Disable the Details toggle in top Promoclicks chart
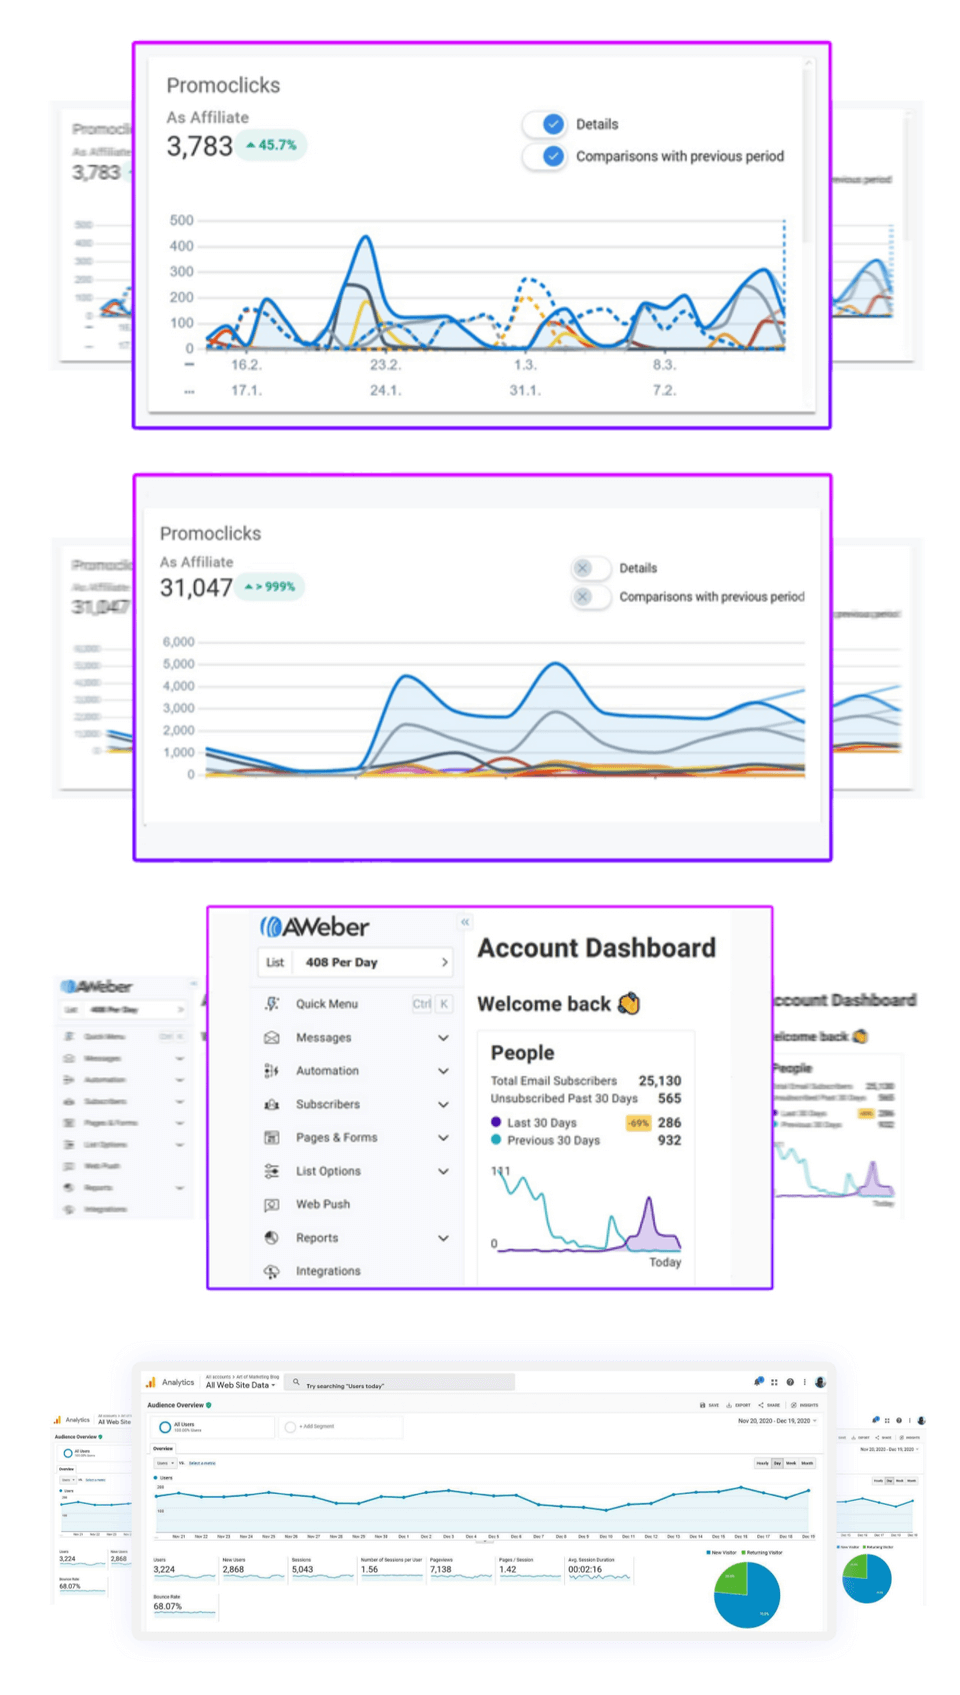This screenshot has height=1695, width=960. click(x=545, y=124)
